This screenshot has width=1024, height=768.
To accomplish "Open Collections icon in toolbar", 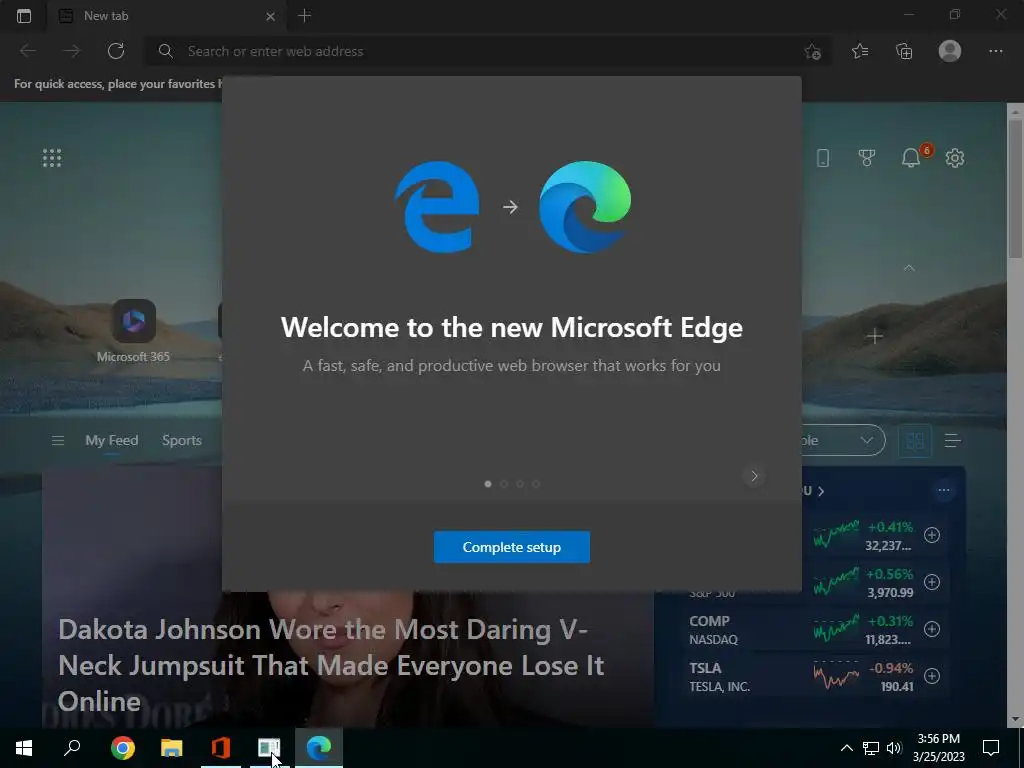I will click(904, 51).
